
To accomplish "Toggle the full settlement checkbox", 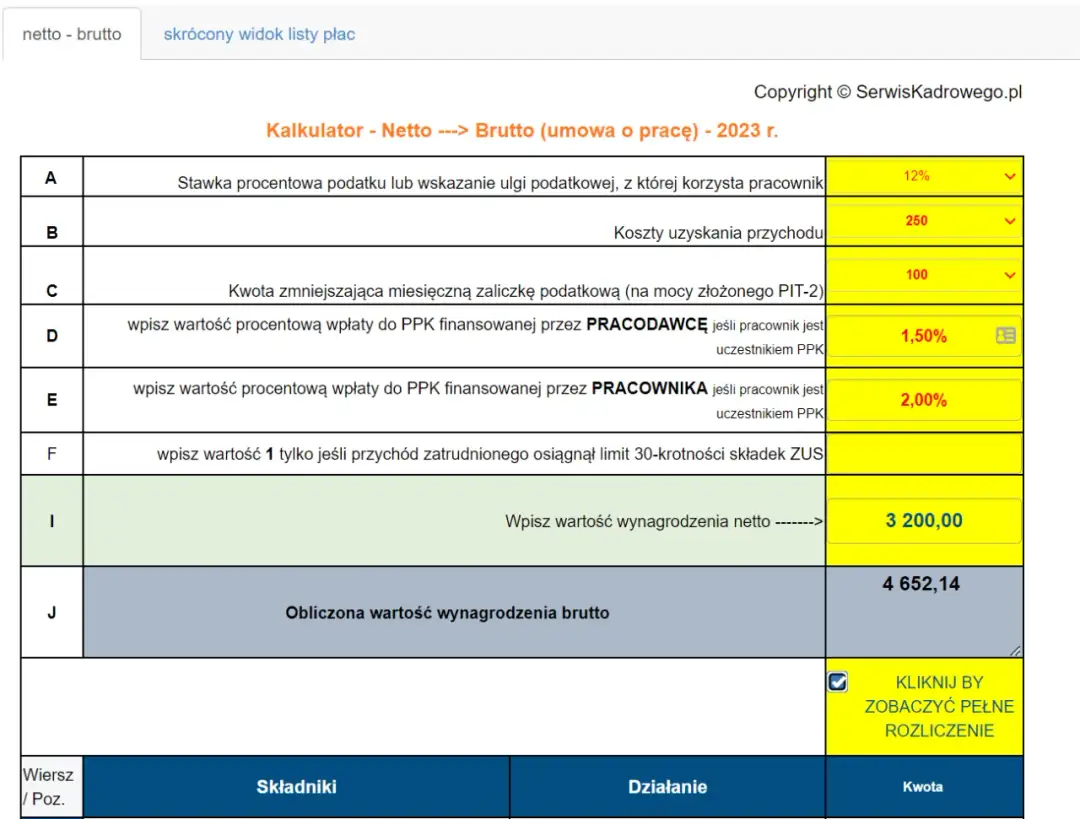I will point(838,682).
